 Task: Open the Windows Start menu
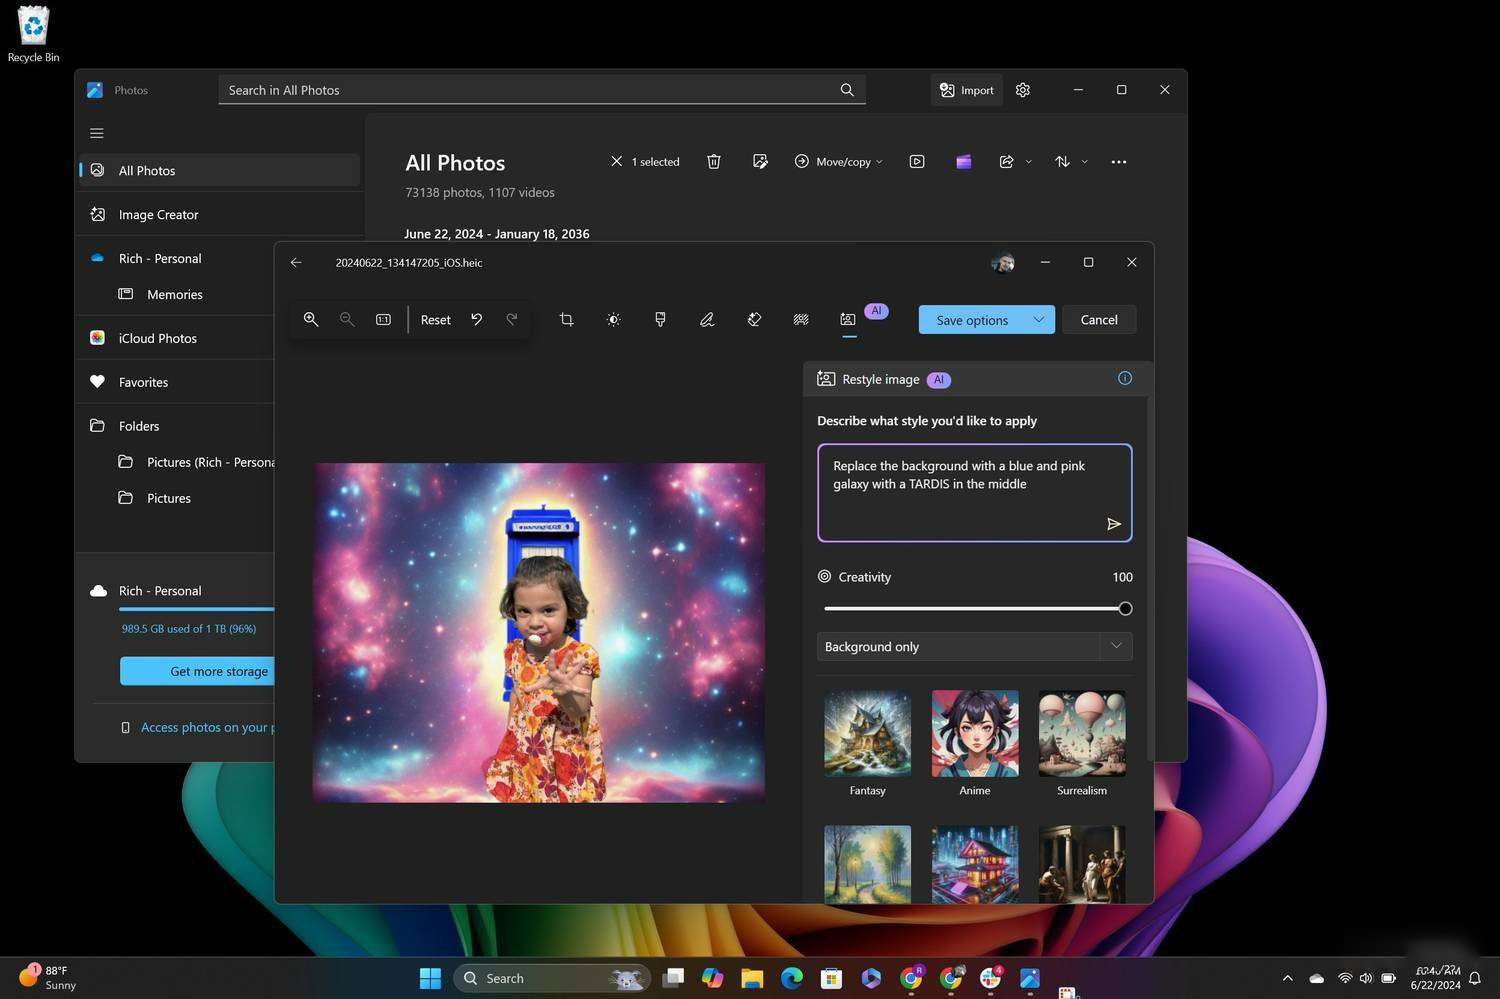(430, 978)
